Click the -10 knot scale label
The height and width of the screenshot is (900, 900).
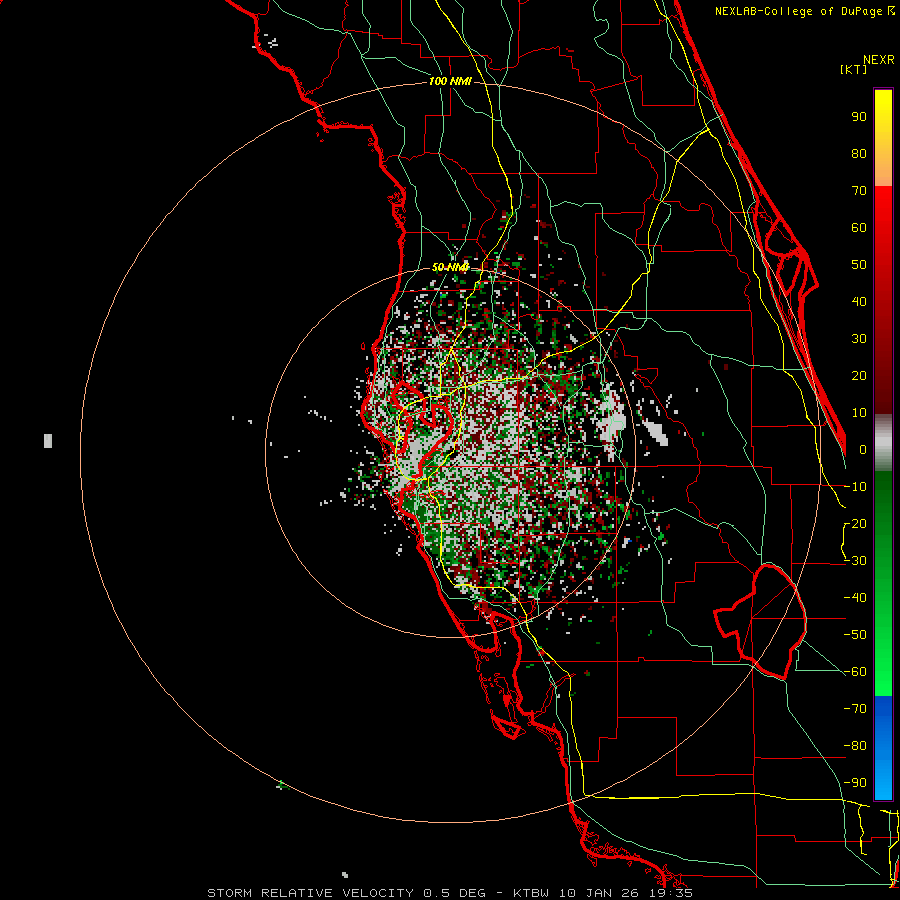pos(855,487)
